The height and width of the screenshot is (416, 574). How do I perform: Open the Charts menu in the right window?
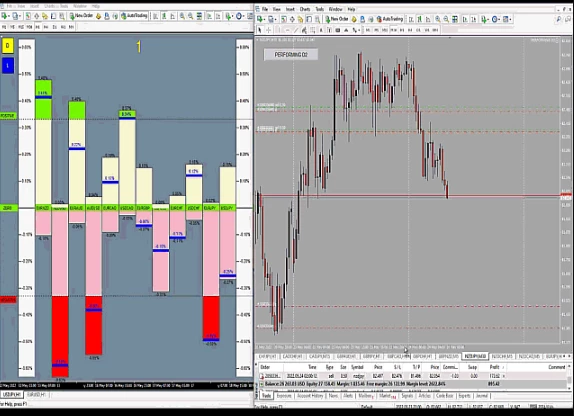(305, 9)
